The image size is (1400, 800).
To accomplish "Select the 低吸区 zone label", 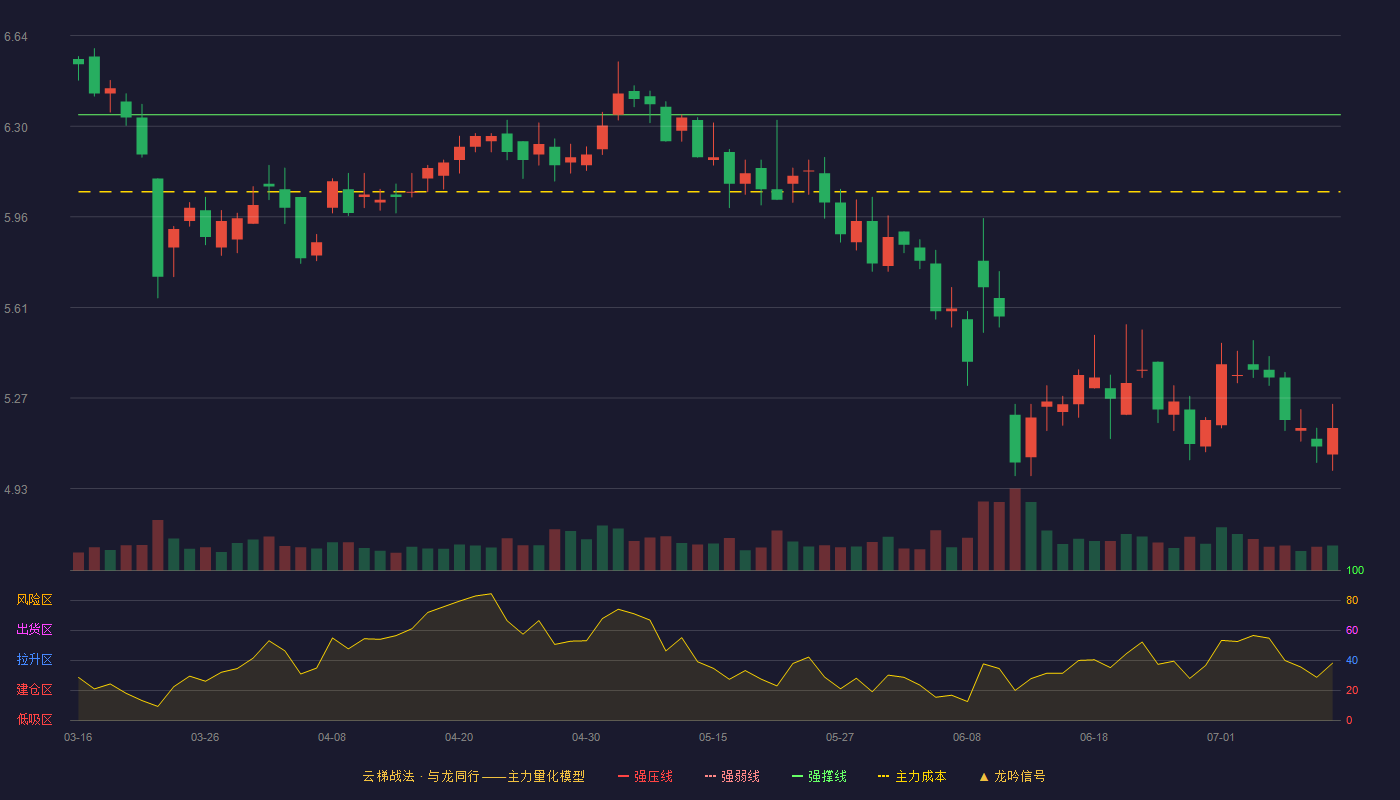I will [x=34, y=719].
